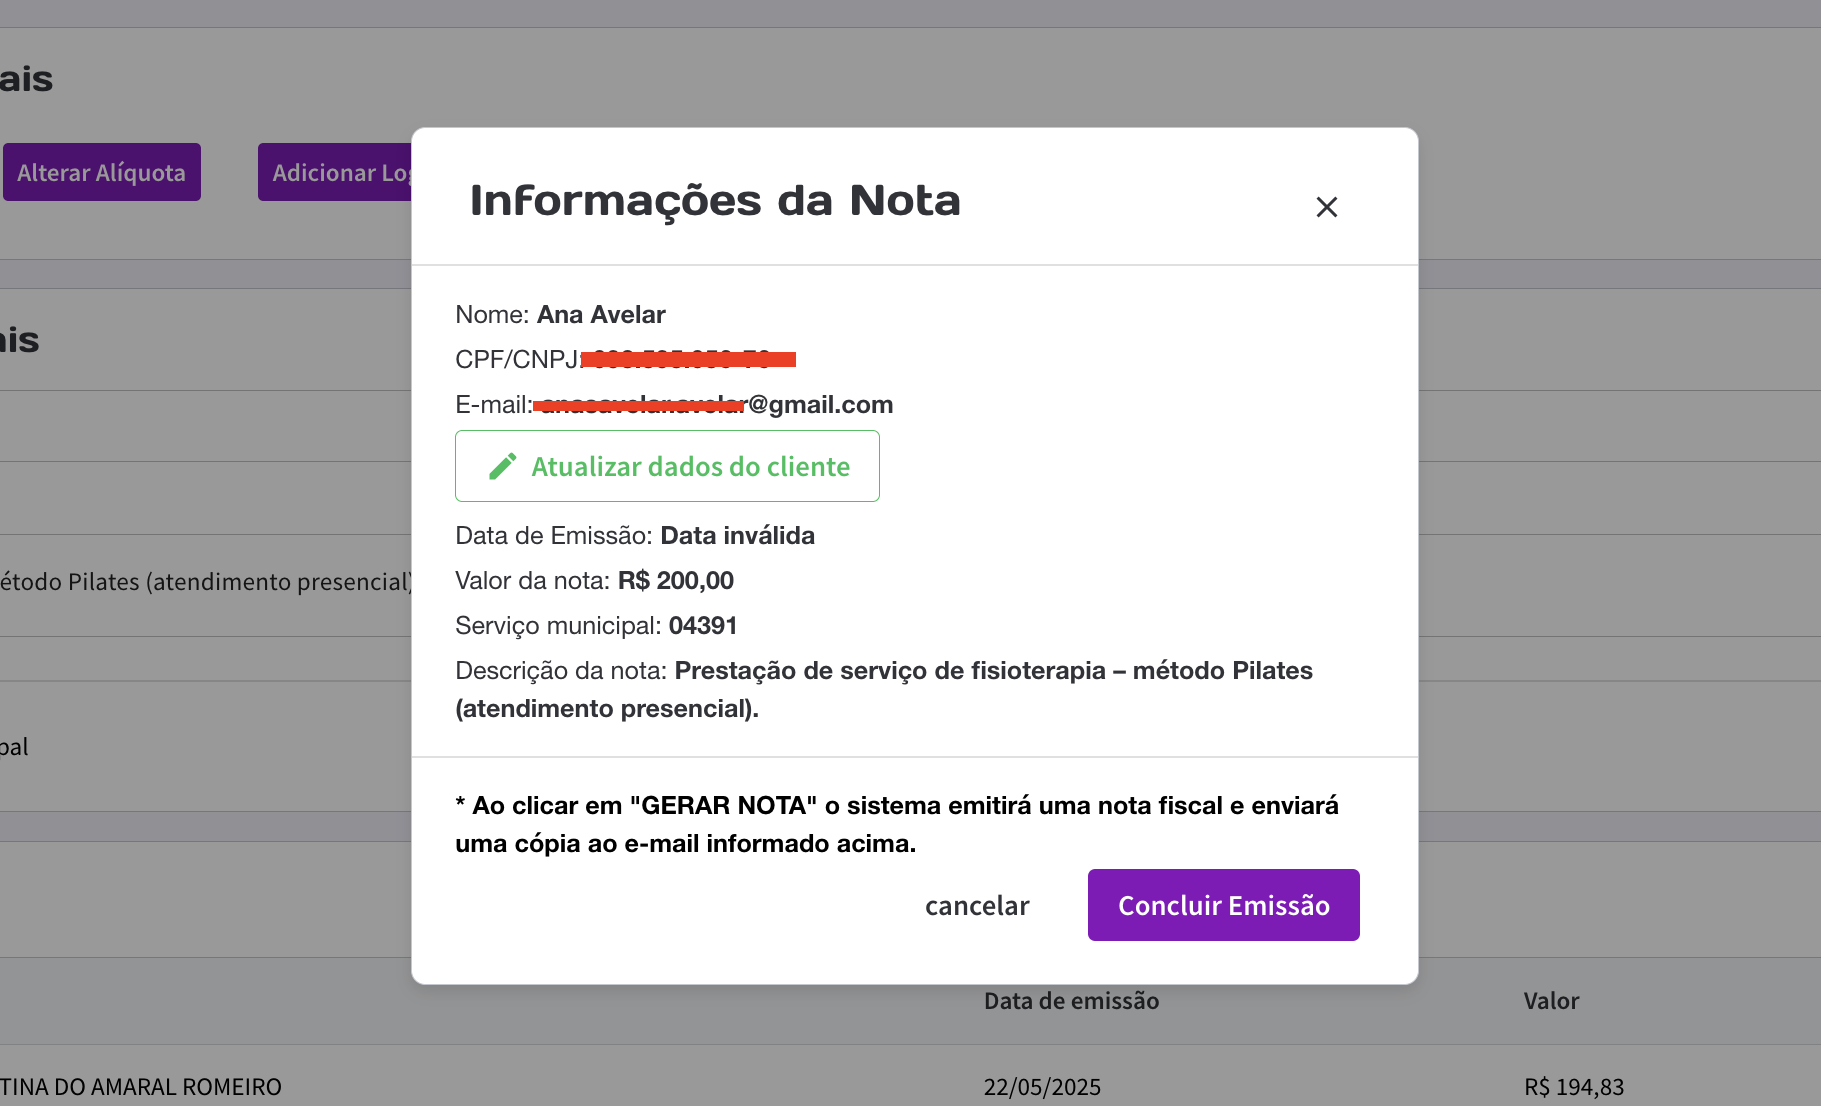Click the partially hidden Adicionar button
The height and width of the screenshot is (1106, 1821).
[x=335, y=173]
